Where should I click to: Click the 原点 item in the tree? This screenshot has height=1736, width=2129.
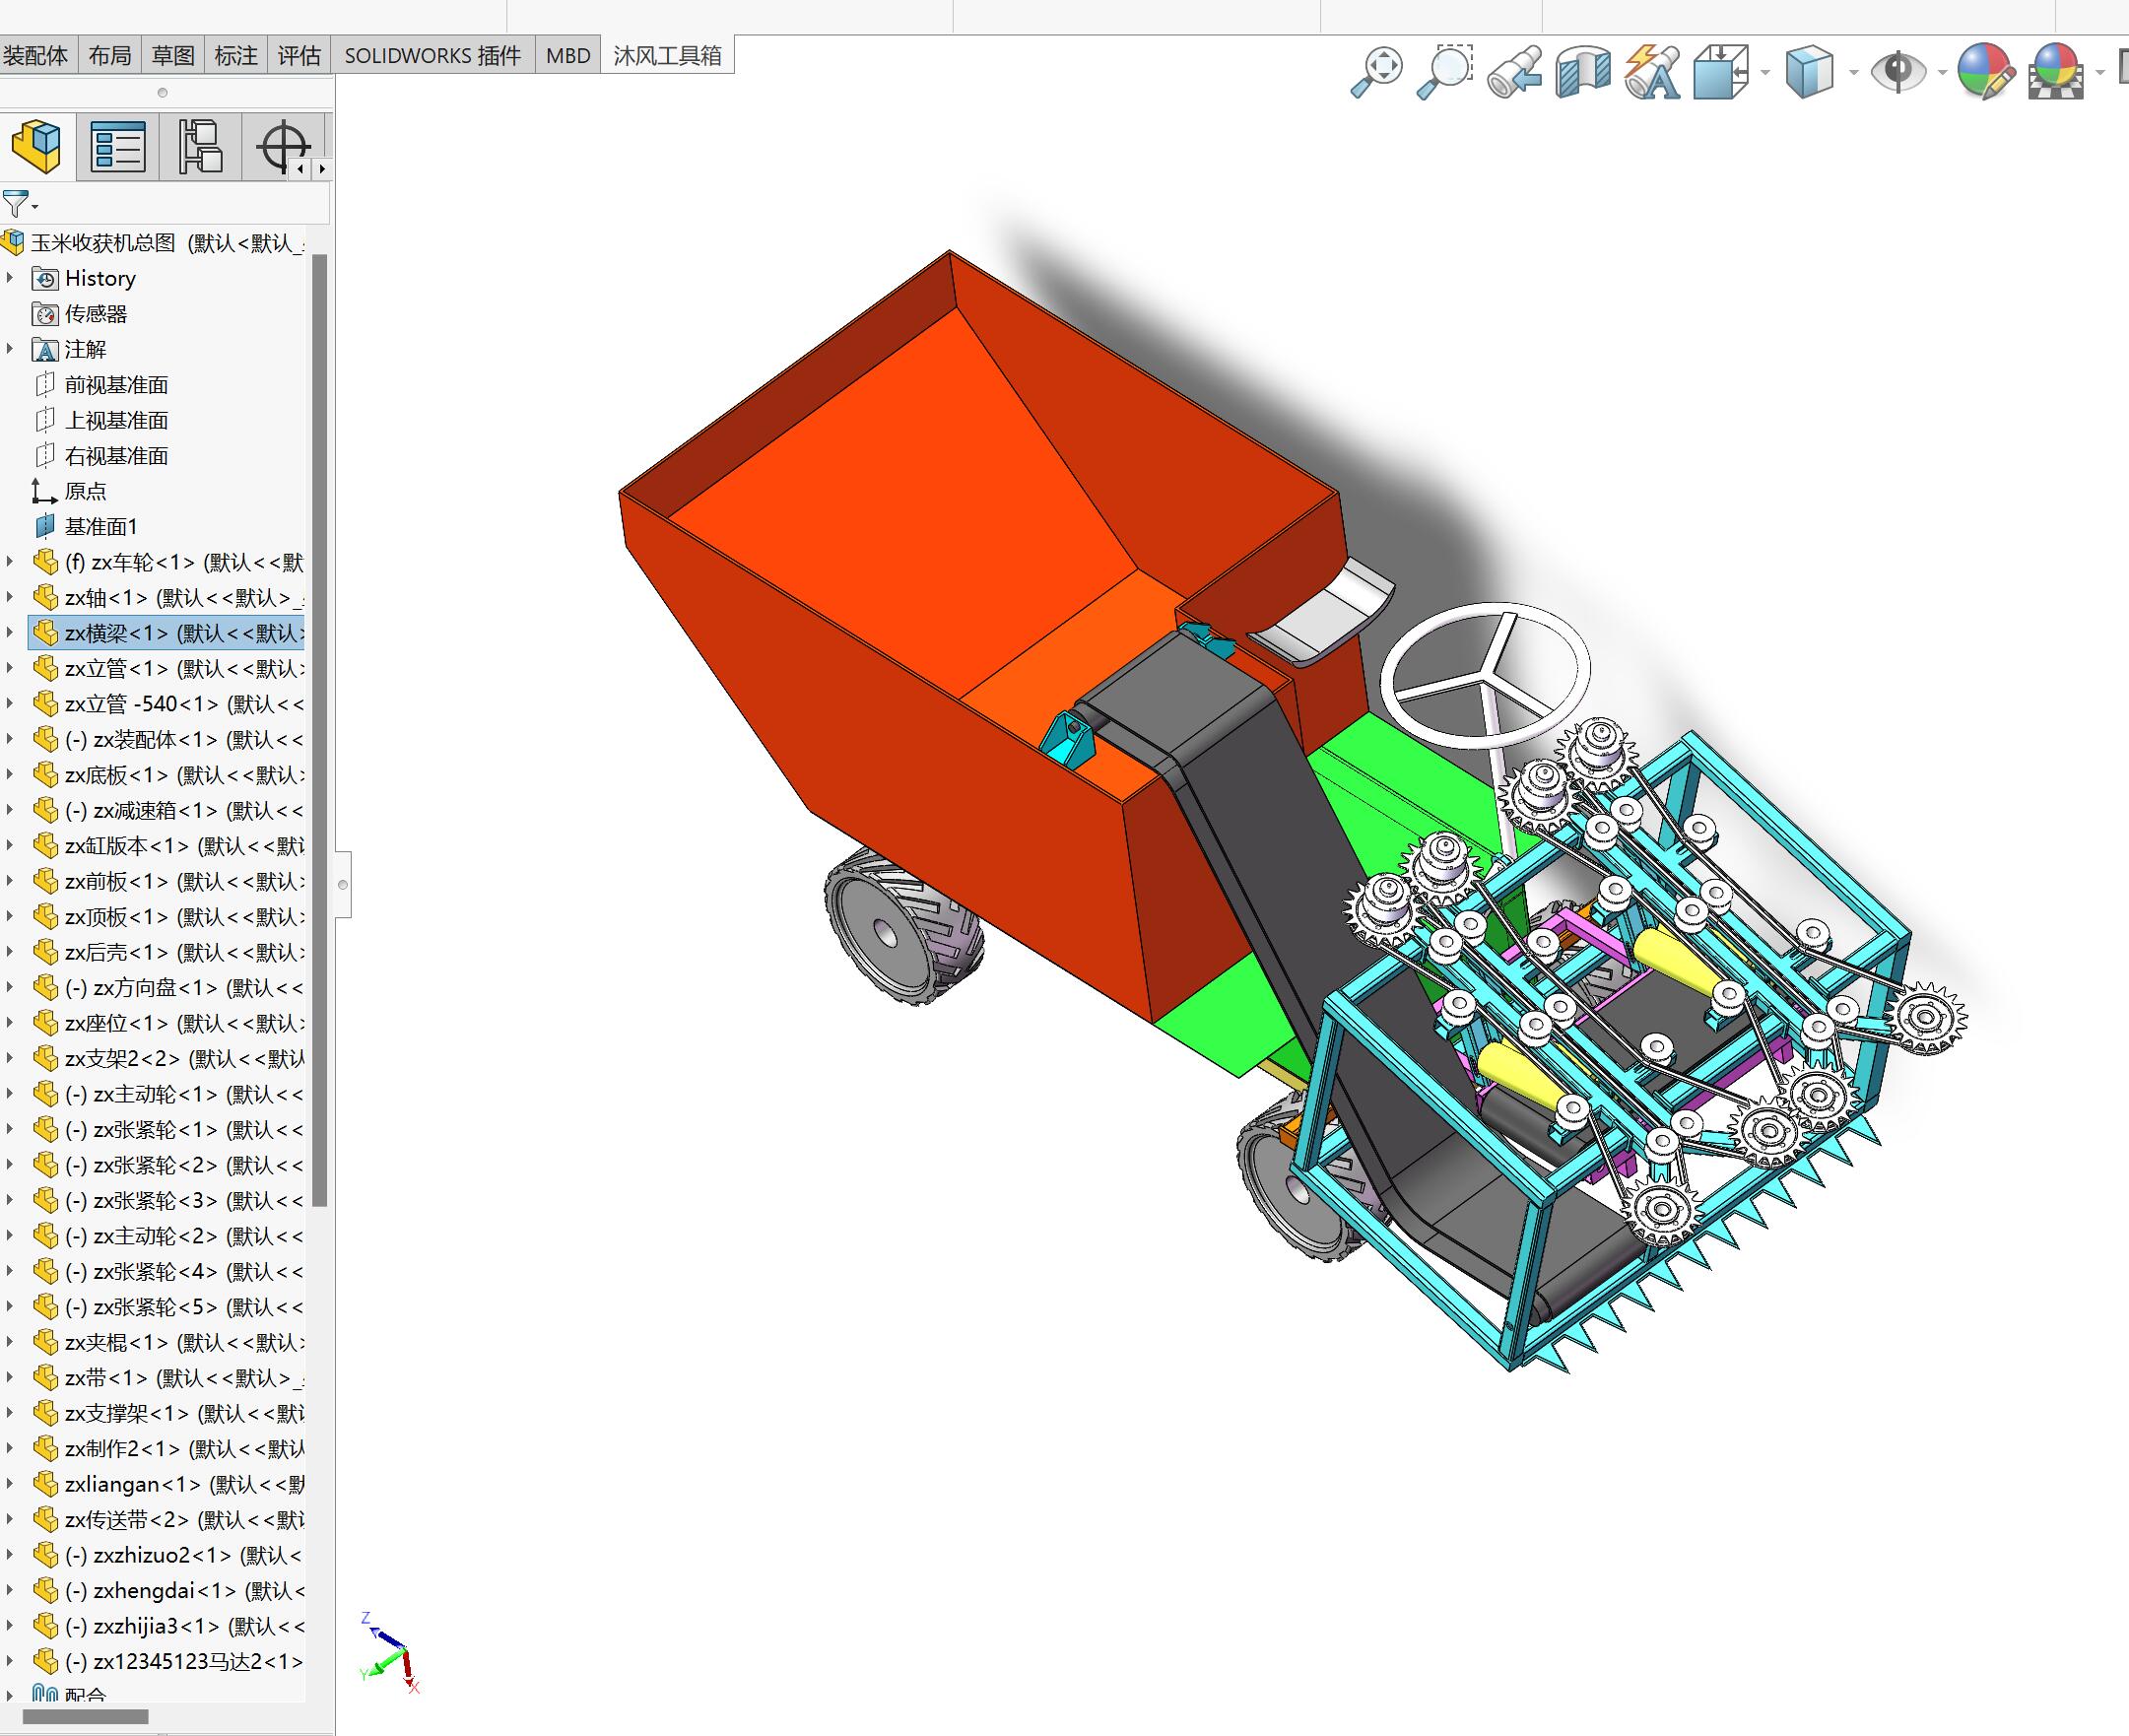click(88, 490)
